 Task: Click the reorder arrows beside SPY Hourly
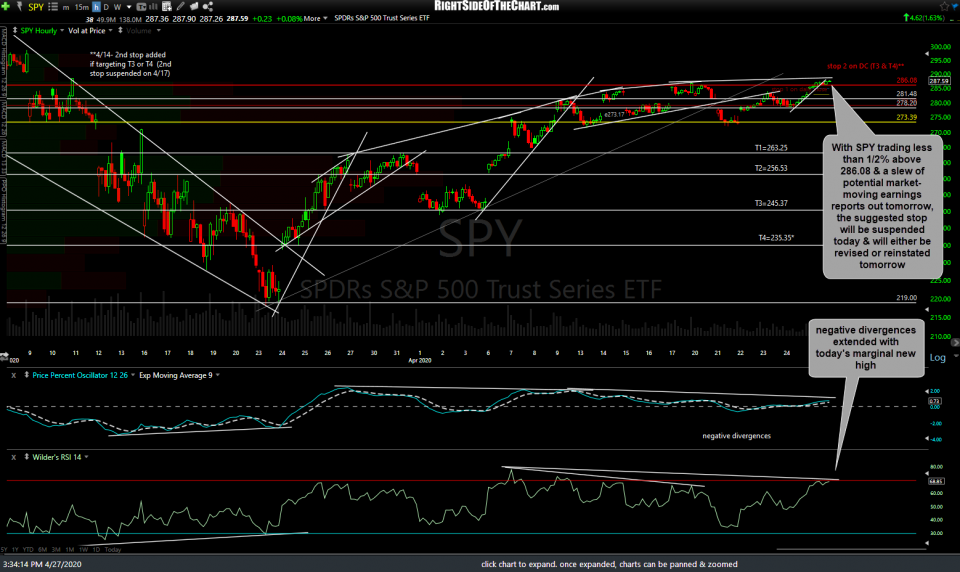coord(15,30)
